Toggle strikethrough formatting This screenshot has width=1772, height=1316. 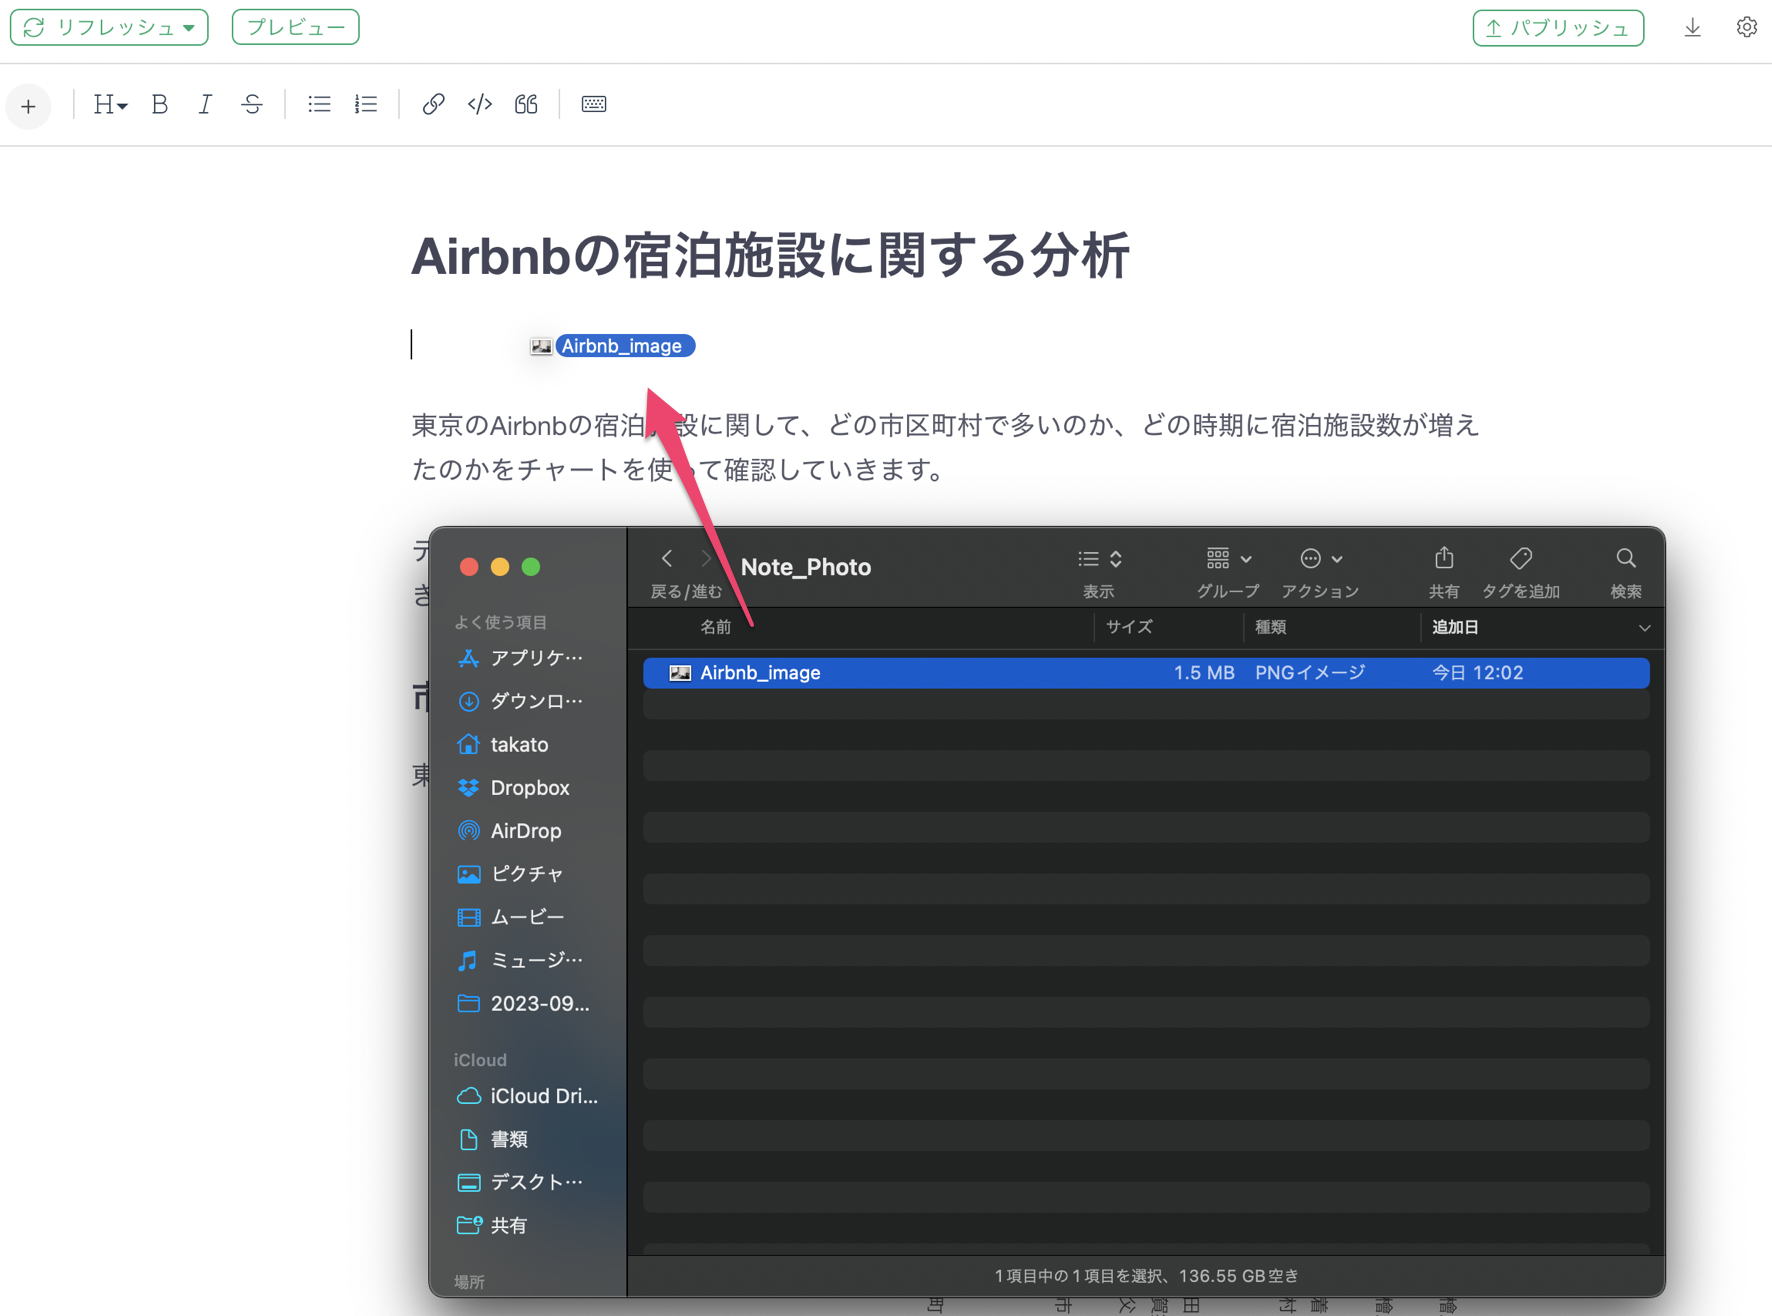point(252,104)
